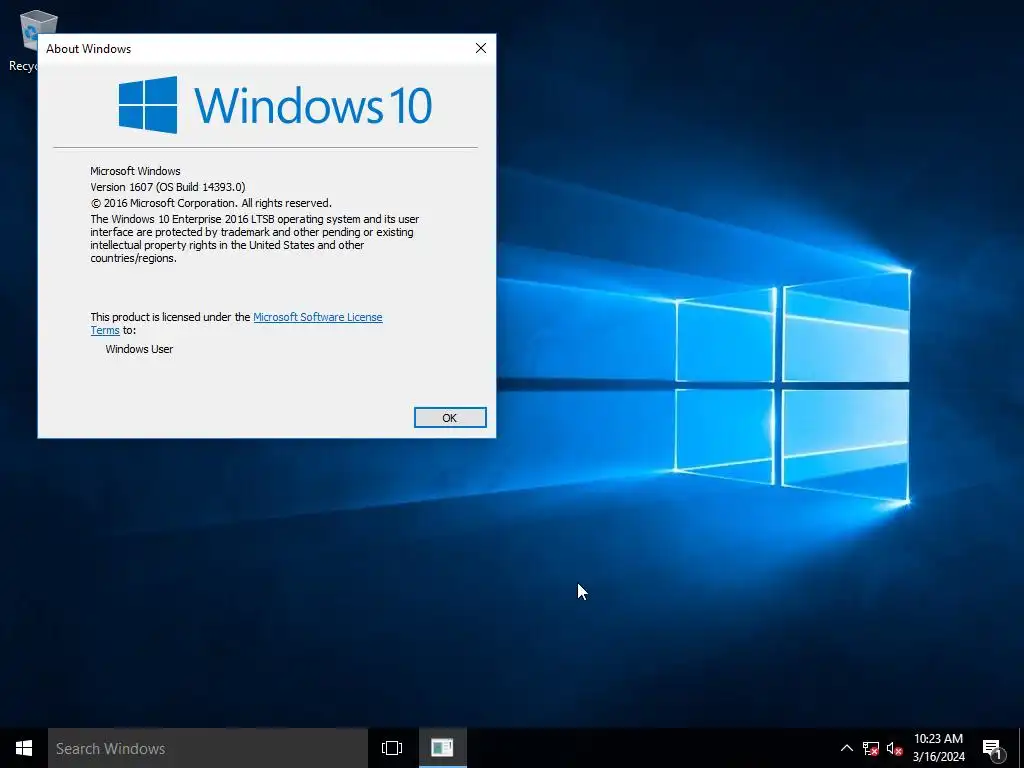Open the clock showing 10:23 AM
The image size is (1024, 768).
point(938,748)
